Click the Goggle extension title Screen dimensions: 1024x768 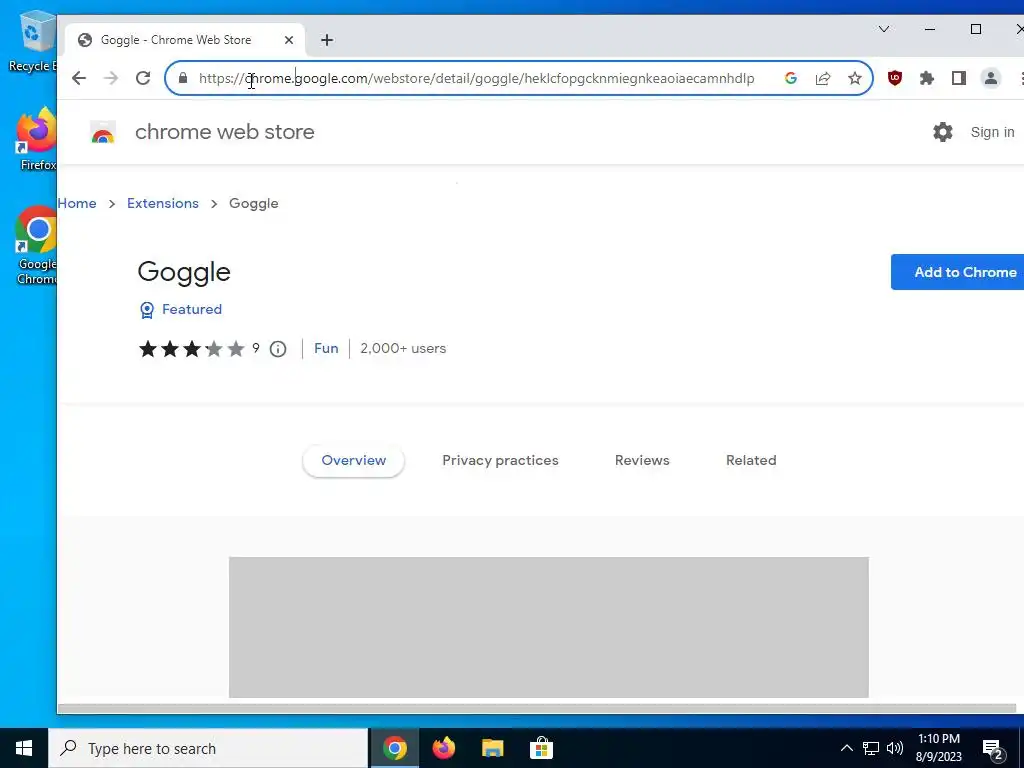pos(184,272)
